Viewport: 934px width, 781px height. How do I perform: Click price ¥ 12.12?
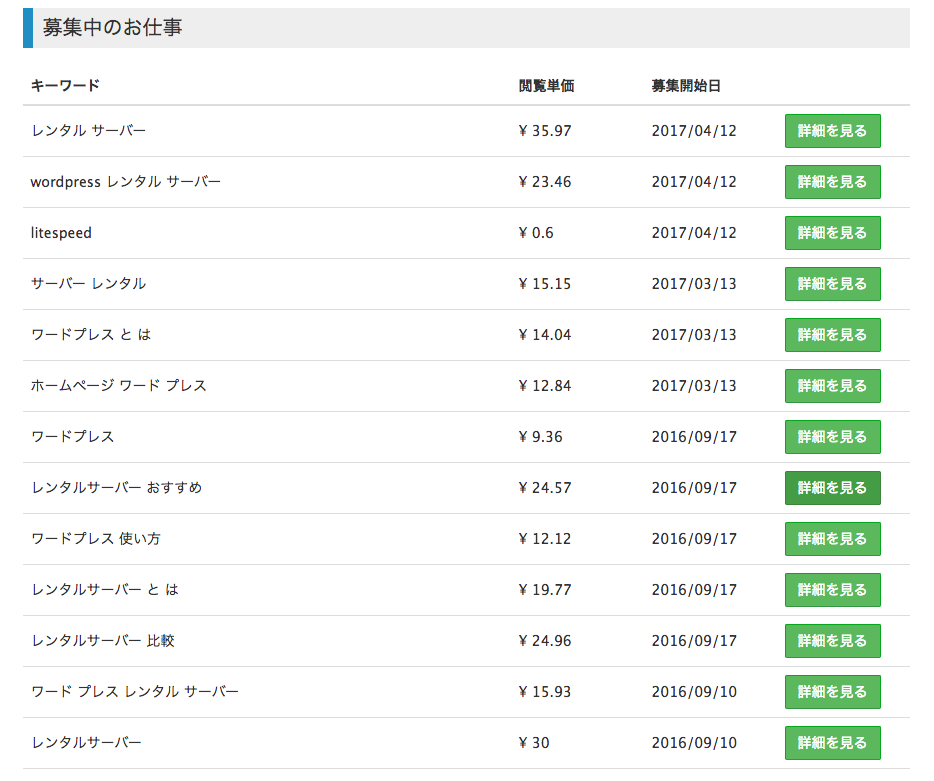[x=544, y=539]
